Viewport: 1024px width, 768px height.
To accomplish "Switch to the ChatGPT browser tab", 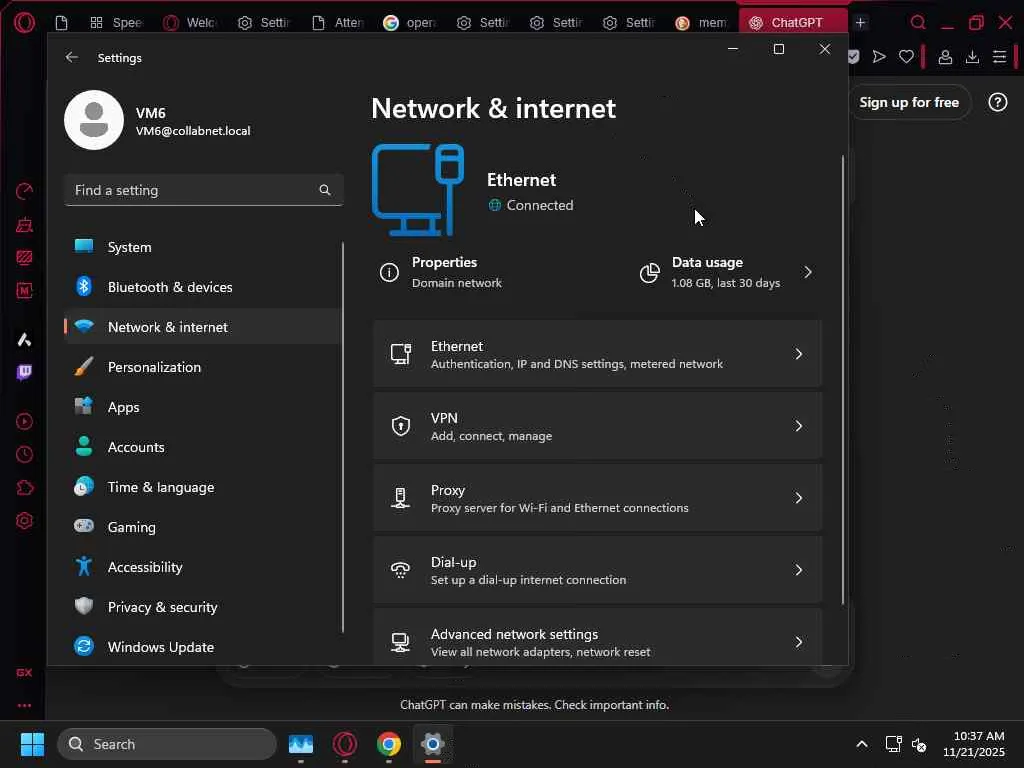I will 795,23.
